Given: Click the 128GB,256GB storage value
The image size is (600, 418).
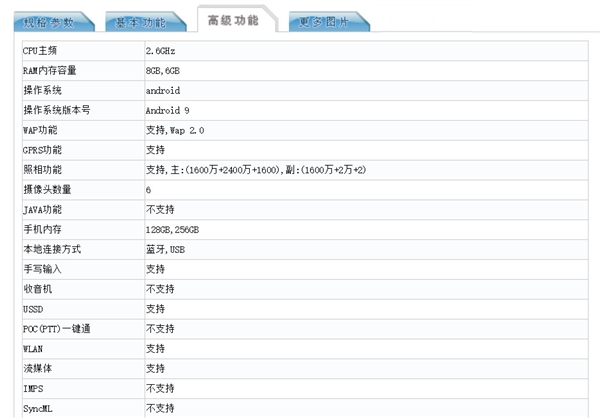Looking at the screenshot, I should pos(172,229).
